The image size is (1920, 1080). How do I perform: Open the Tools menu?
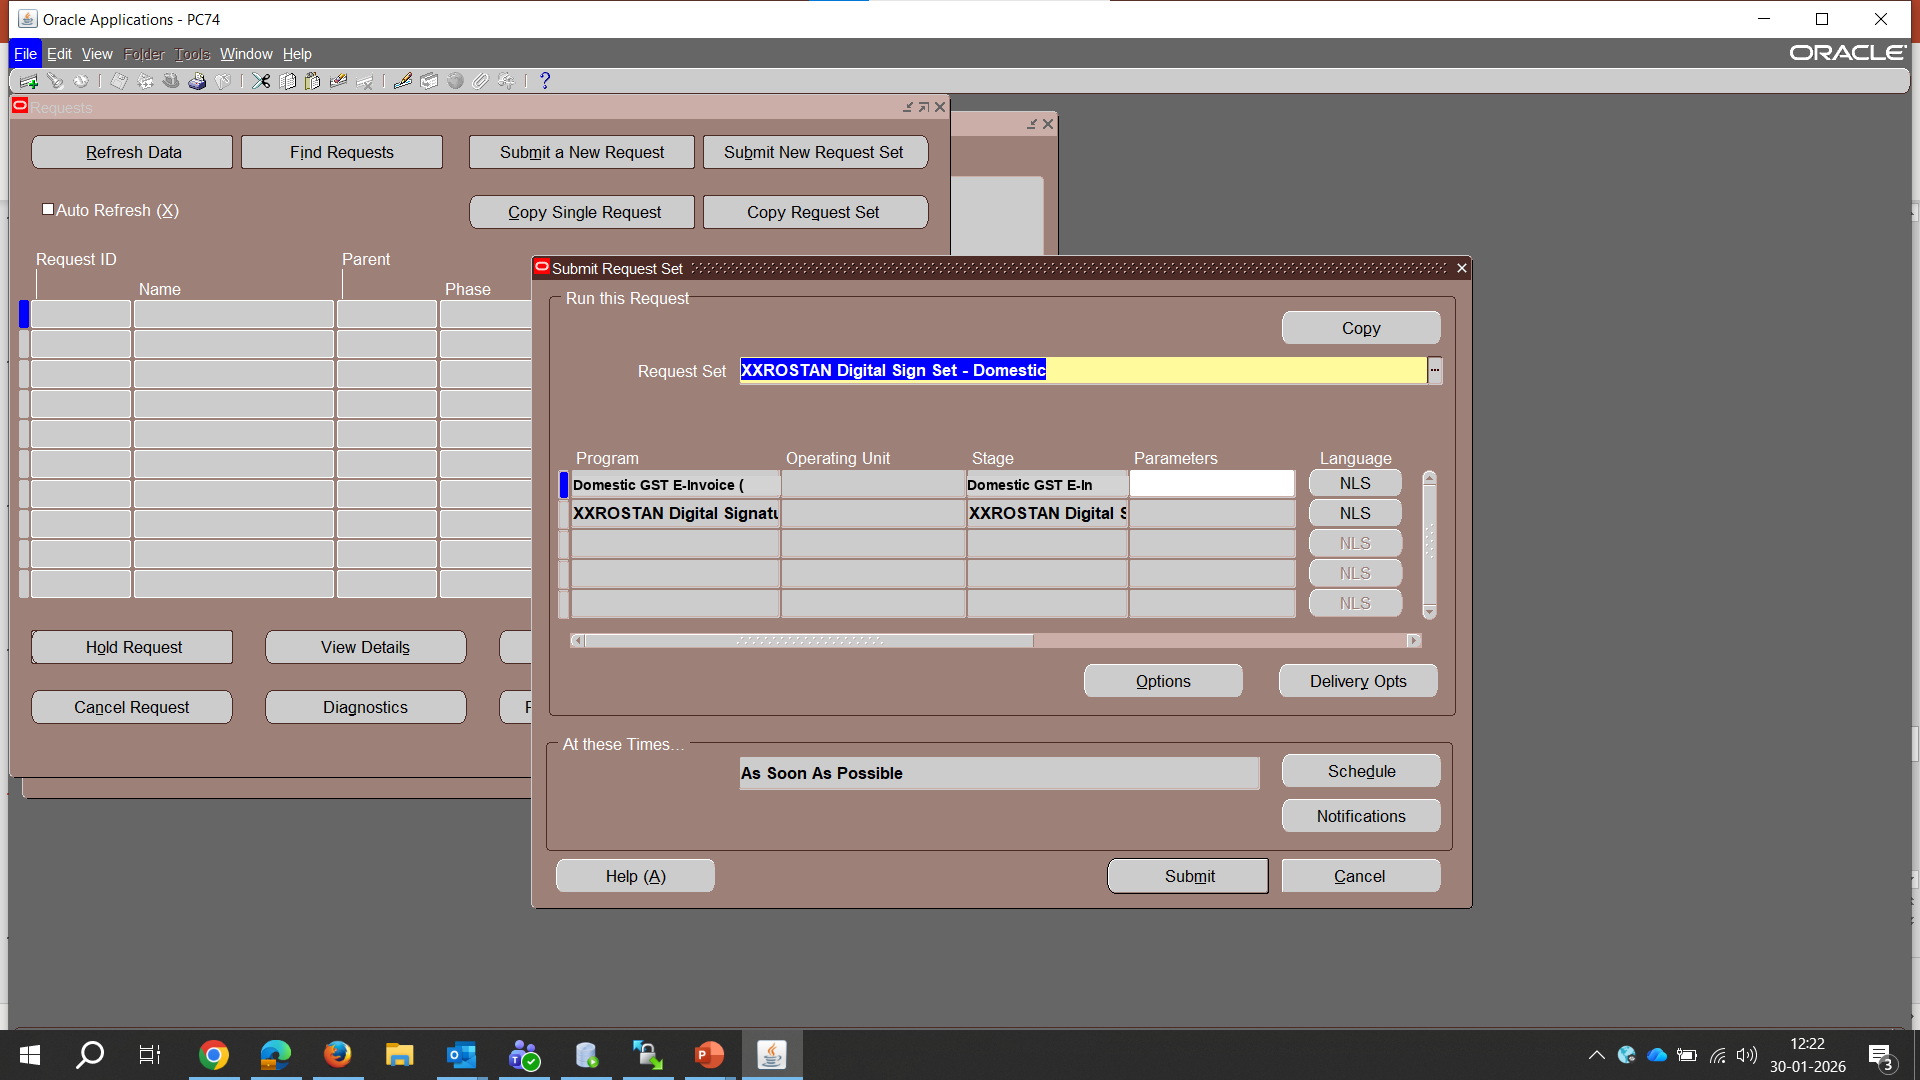pyautogui.click(x=192, y=54)
